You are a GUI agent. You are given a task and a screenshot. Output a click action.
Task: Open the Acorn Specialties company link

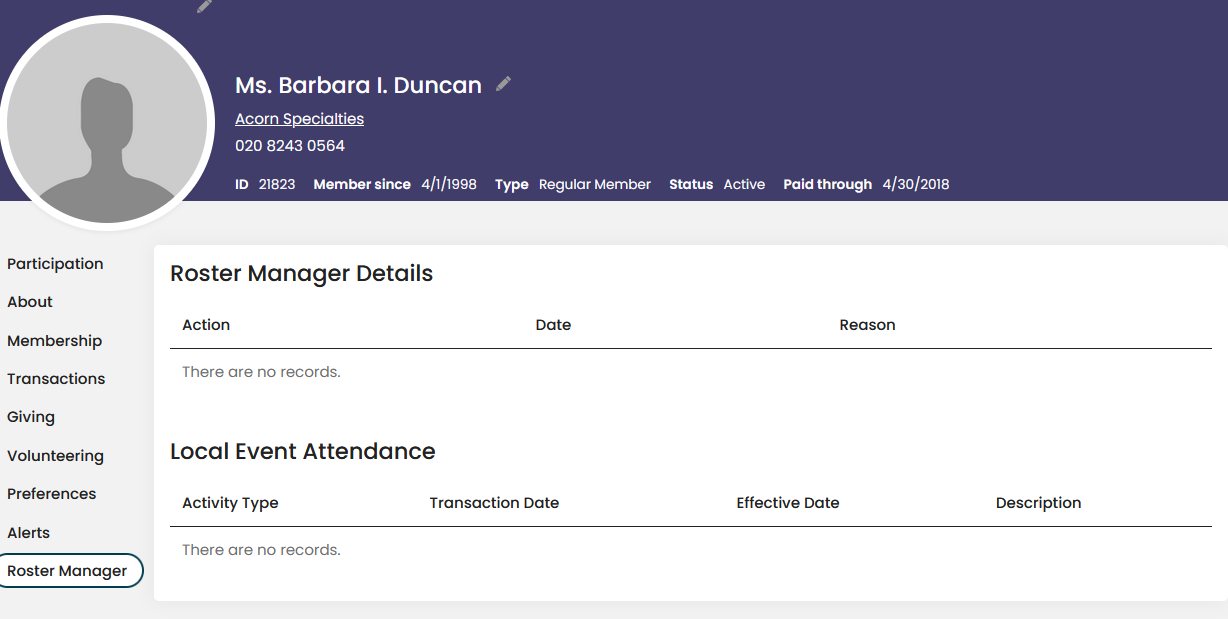[299, 119]
